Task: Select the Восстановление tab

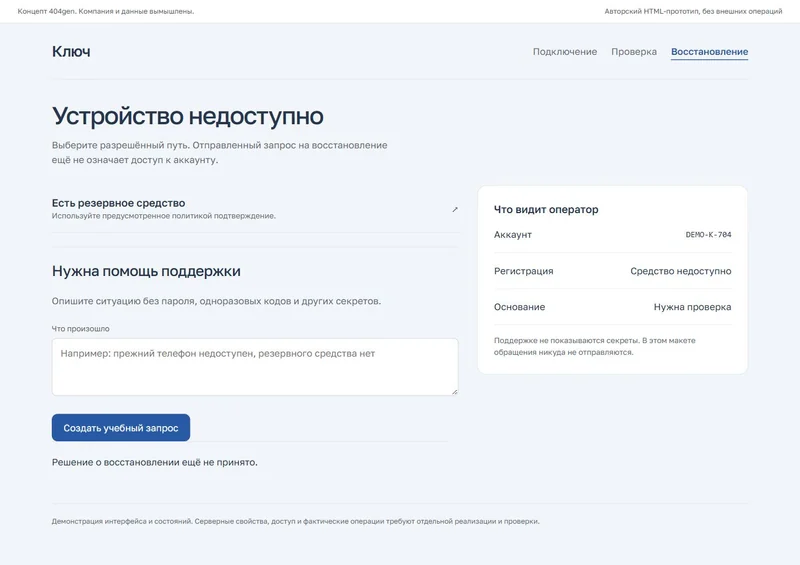Action: coord(709,52)
